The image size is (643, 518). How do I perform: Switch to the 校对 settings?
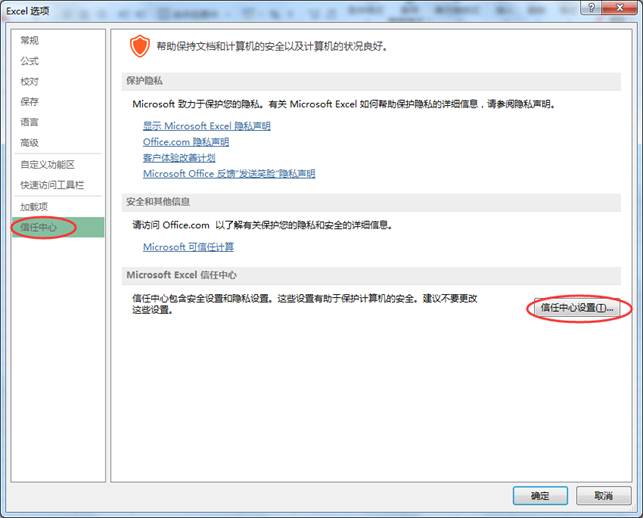pyautogui.click(x=30, y=81)
